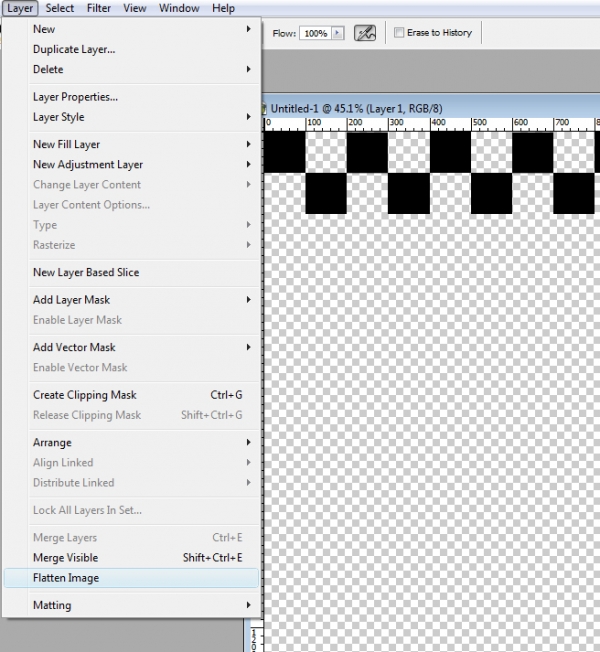Expand the Layer Style submenu
The image size is (600, 652).
131,117
